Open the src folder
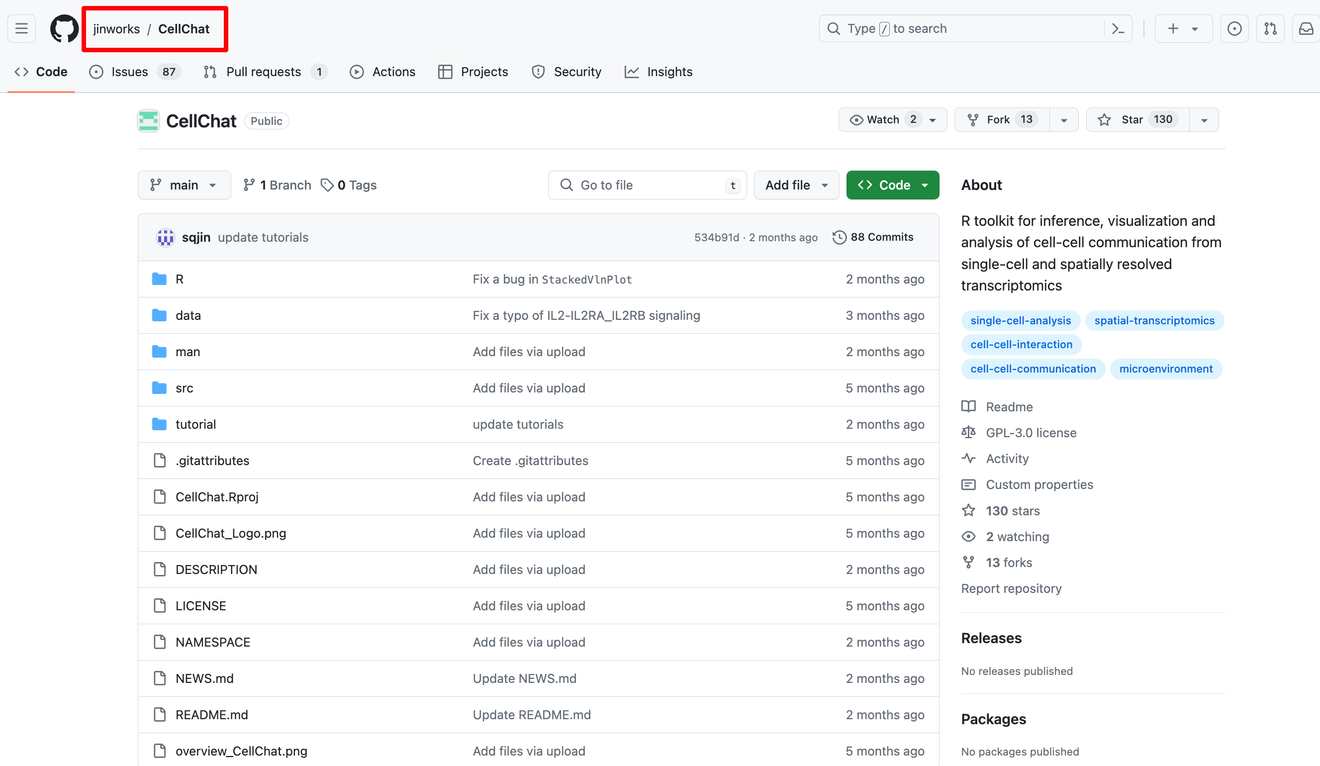Viewport: 1320px width, 766px height. coord(184,388)
